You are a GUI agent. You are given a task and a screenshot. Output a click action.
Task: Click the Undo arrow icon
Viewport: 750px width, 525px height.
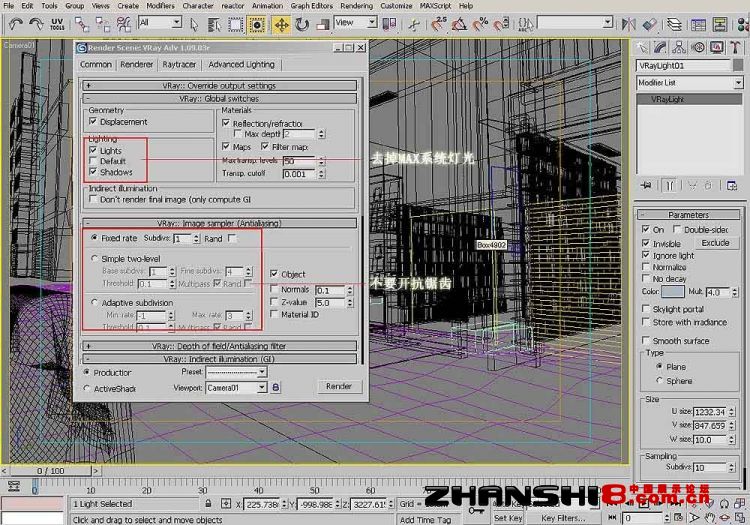[x=16, y=24]
